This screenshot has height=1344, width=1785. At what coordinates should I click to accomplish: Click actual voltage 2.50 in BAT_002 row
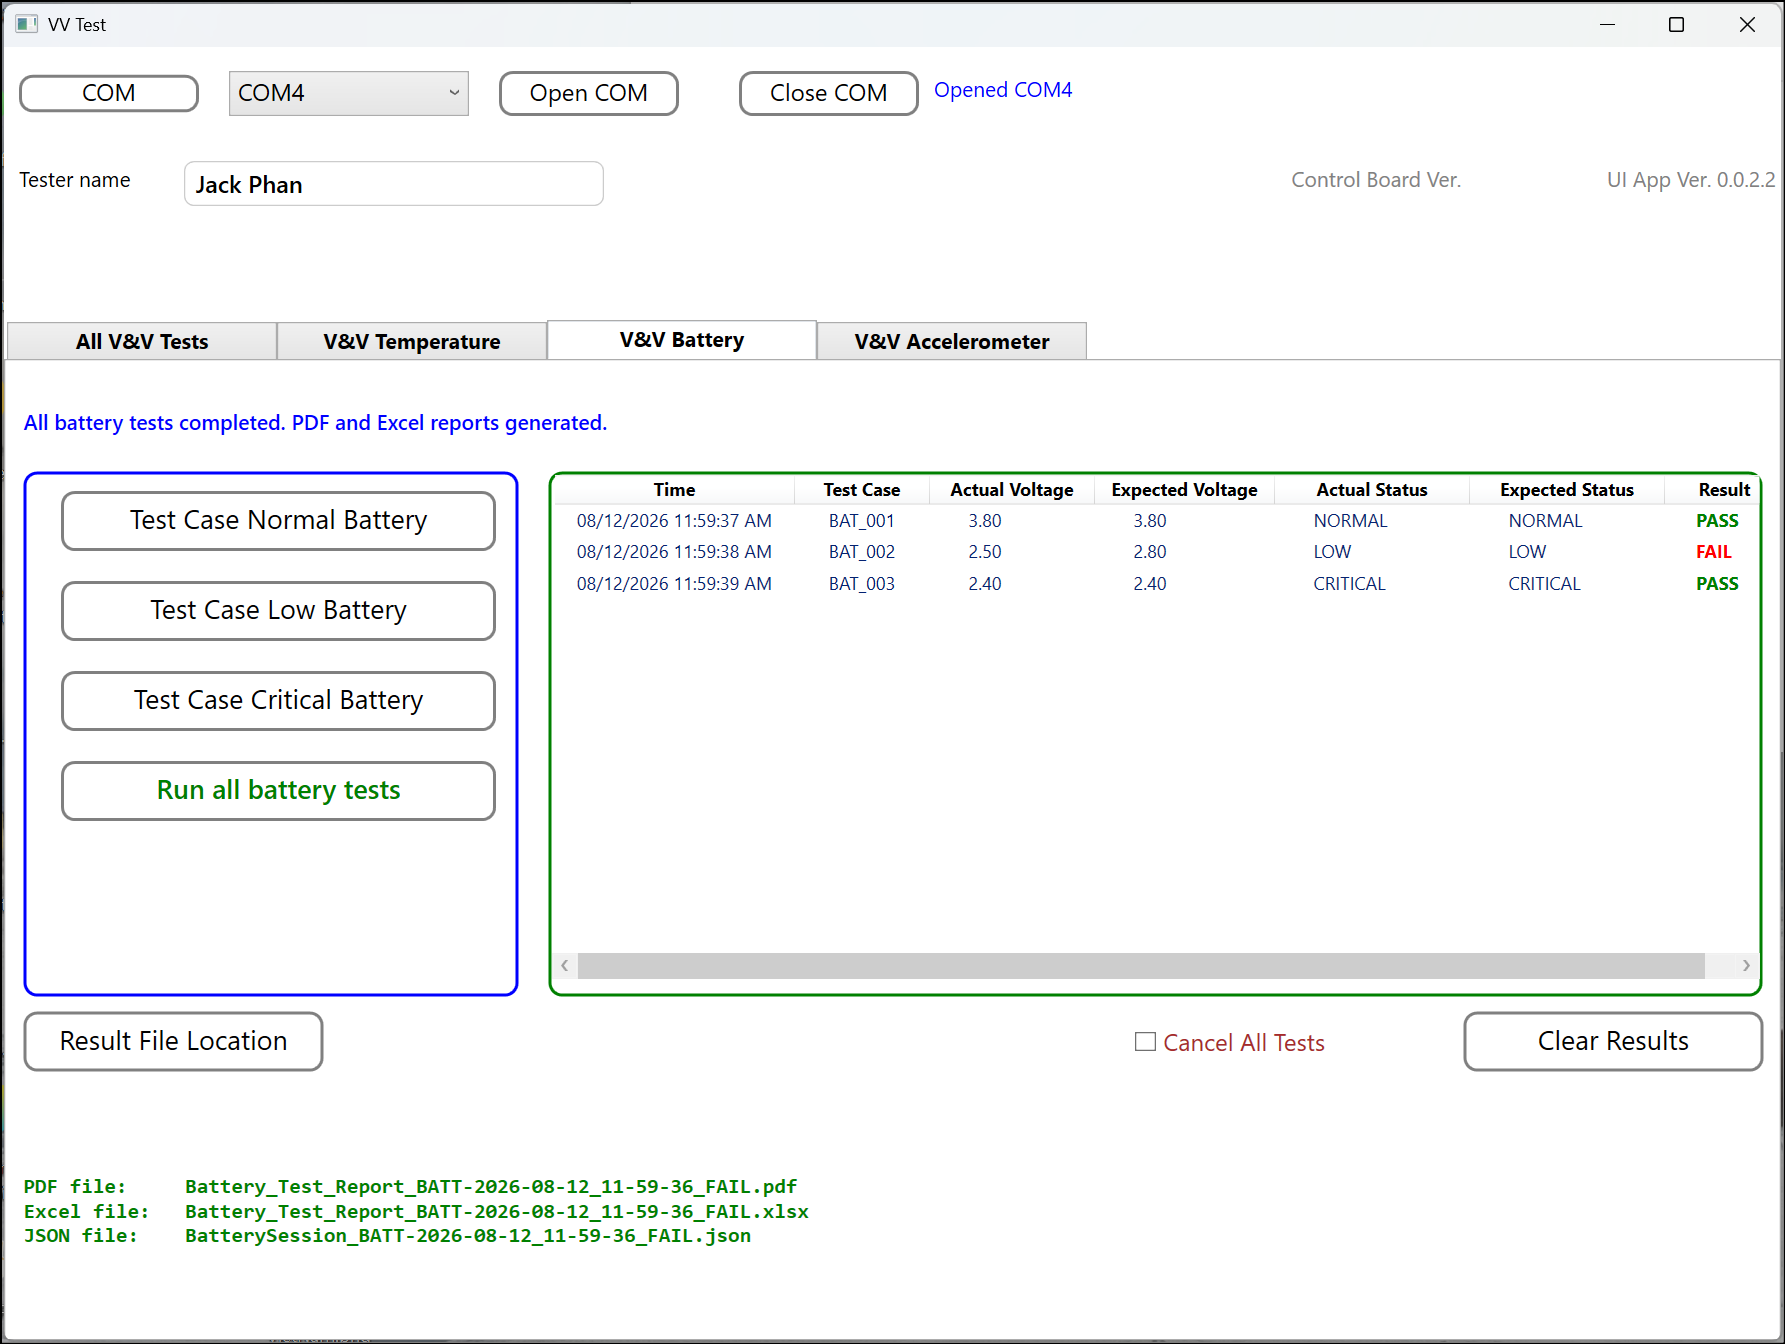pyautogui.click(x=985, y=552)
